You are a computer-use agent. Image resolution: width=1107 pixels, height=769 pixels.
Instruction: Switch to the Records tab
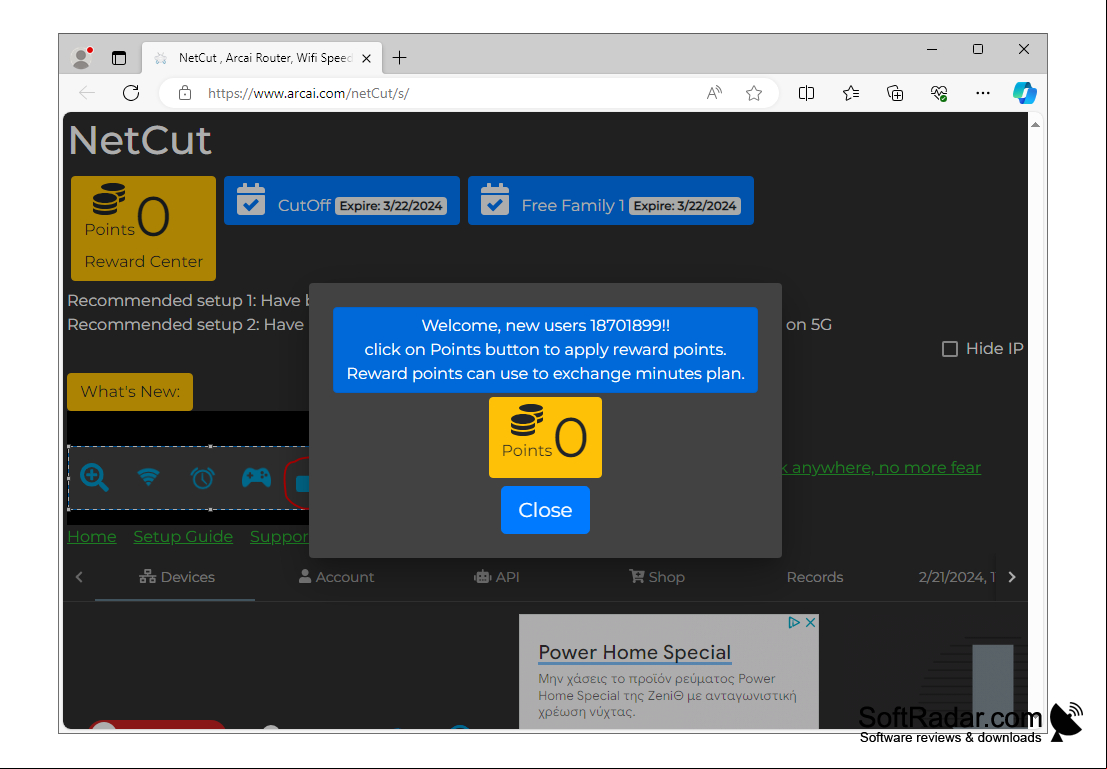pos(815,577)
